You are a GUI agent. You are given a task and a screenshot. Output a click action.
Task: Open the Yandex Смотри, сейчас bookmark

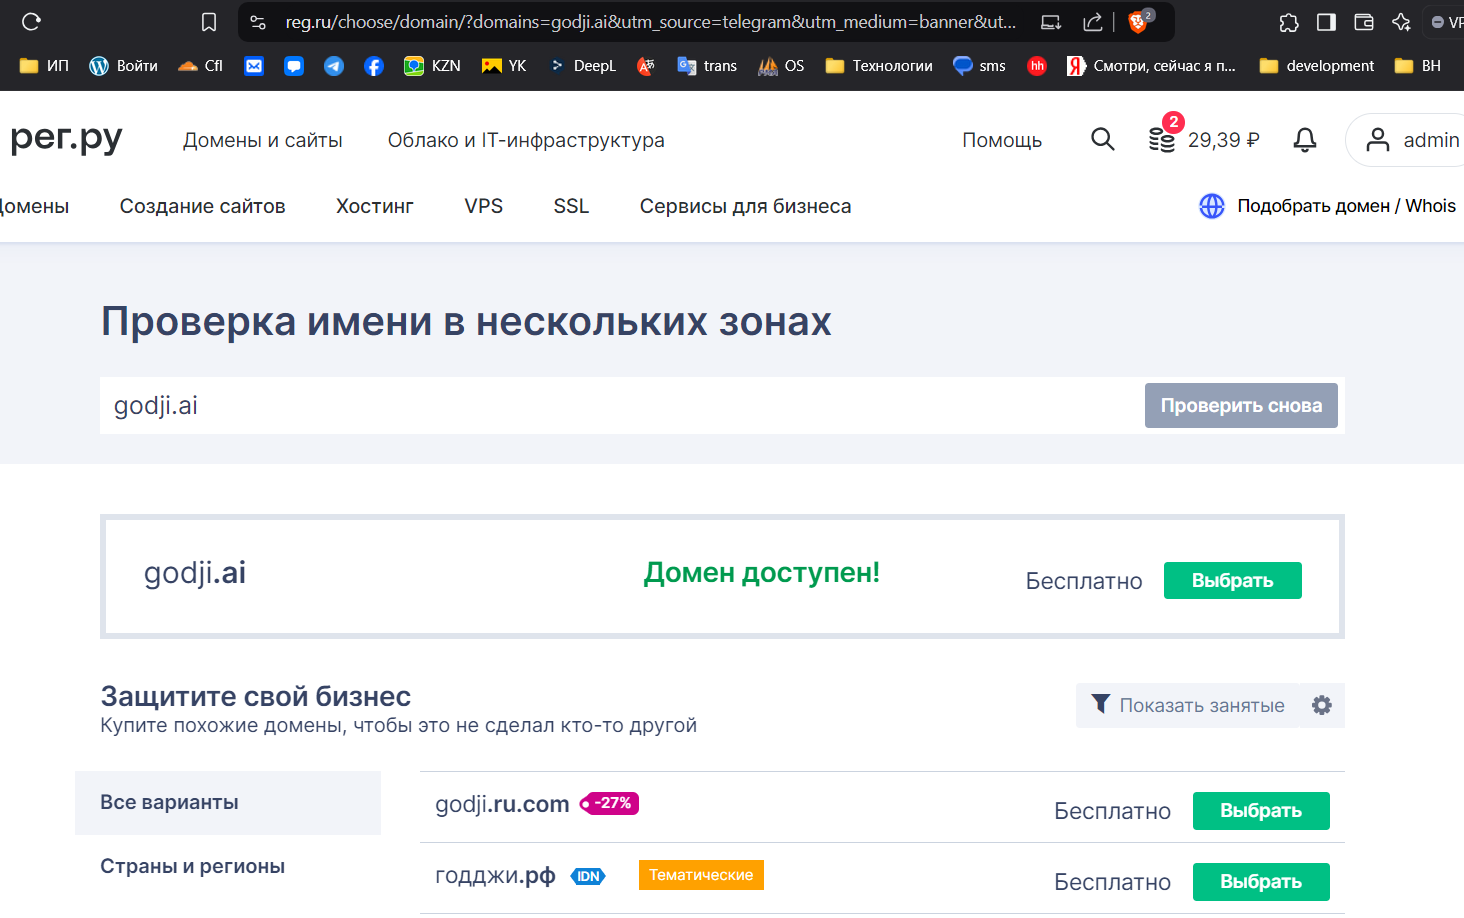[1151, 66]
